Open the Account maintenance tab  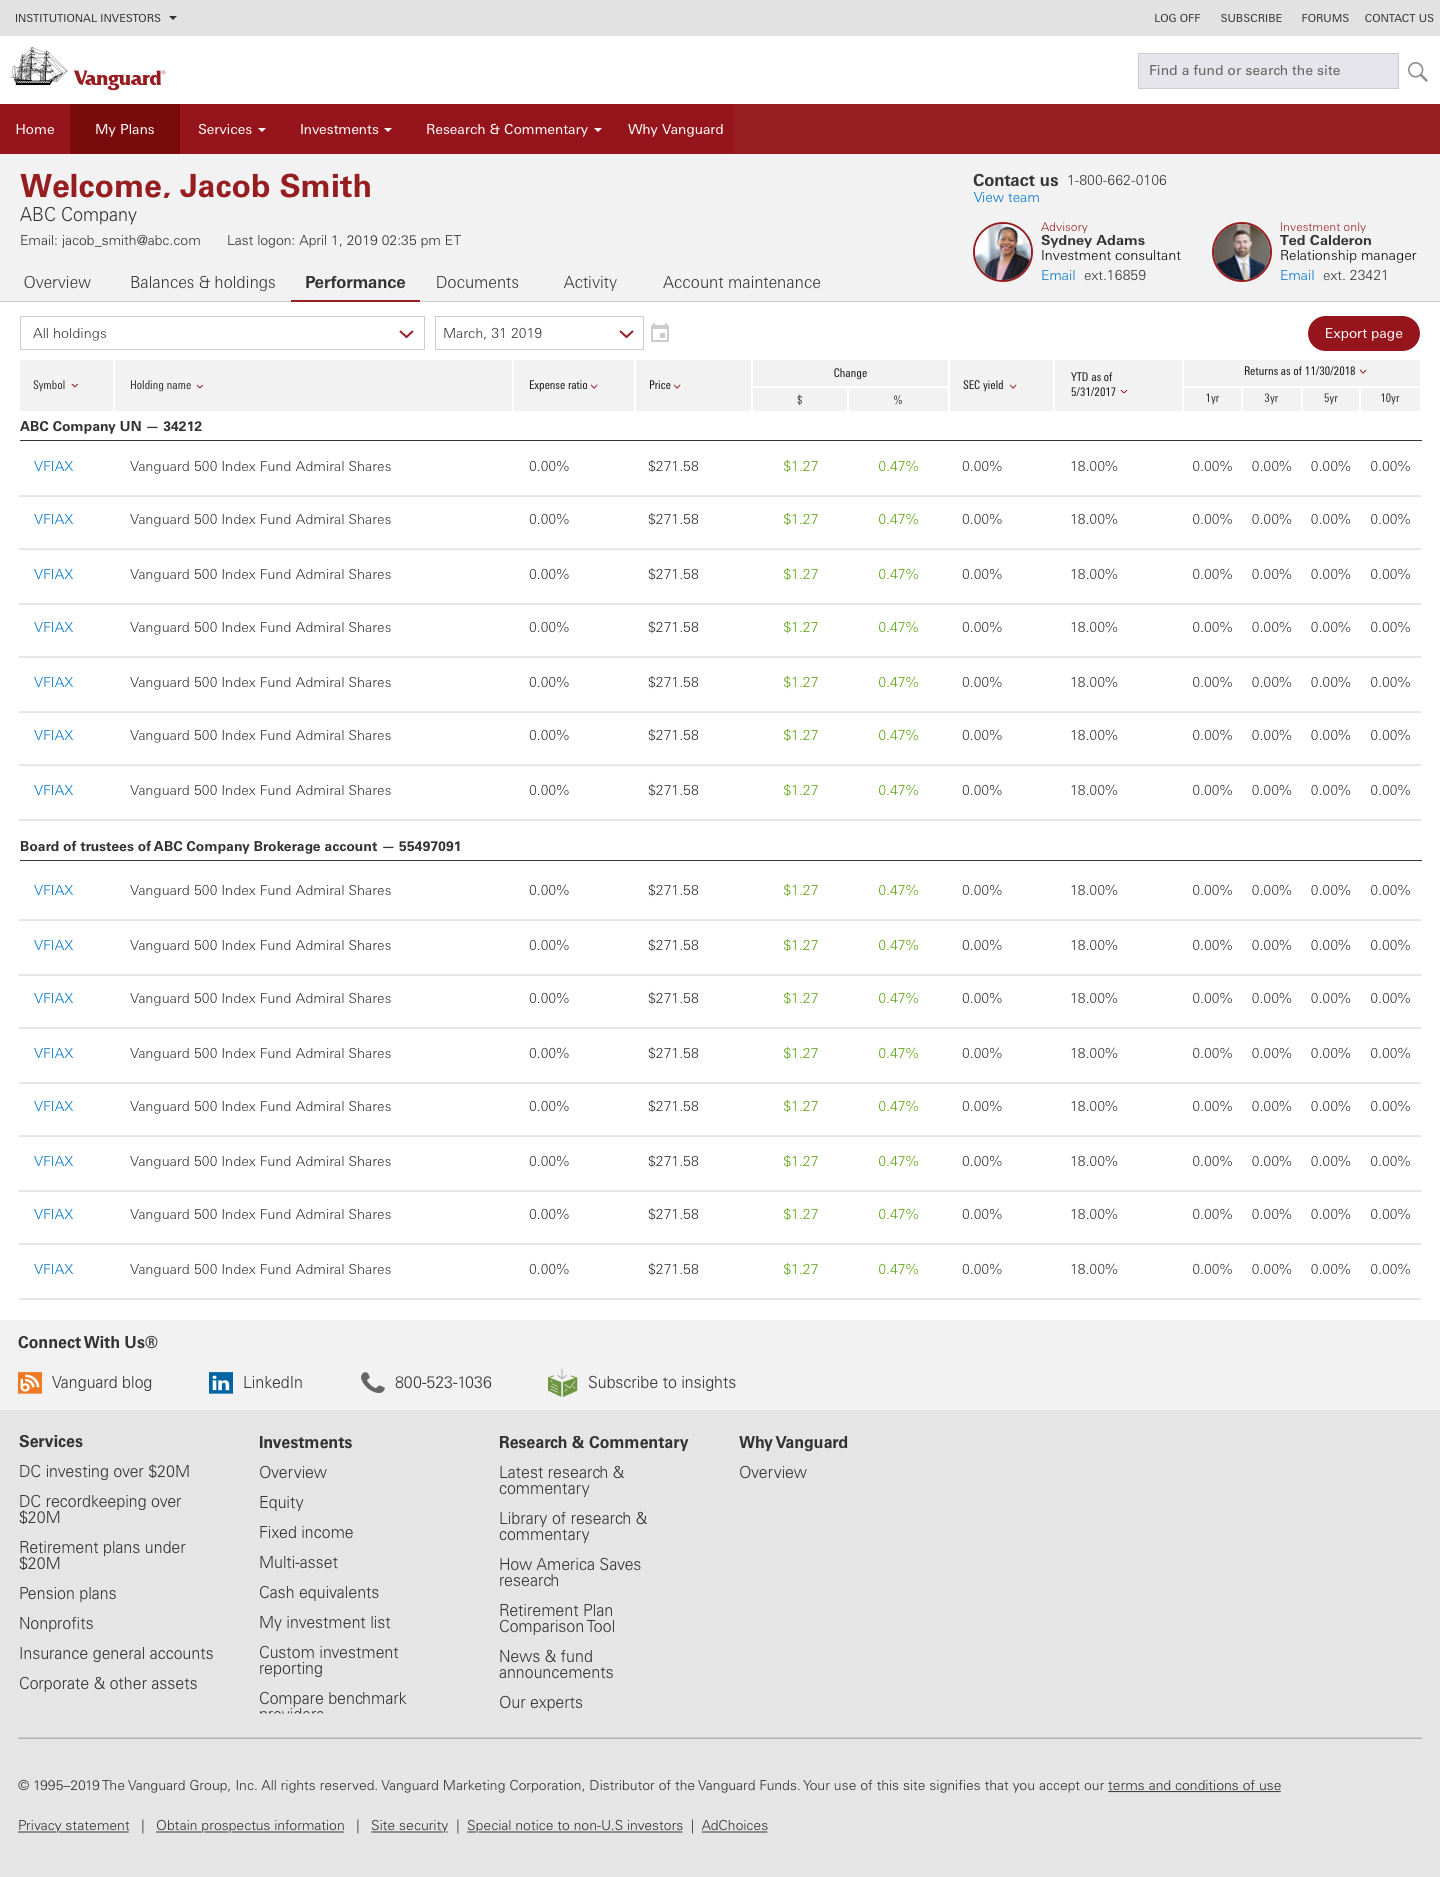(742, 282)
